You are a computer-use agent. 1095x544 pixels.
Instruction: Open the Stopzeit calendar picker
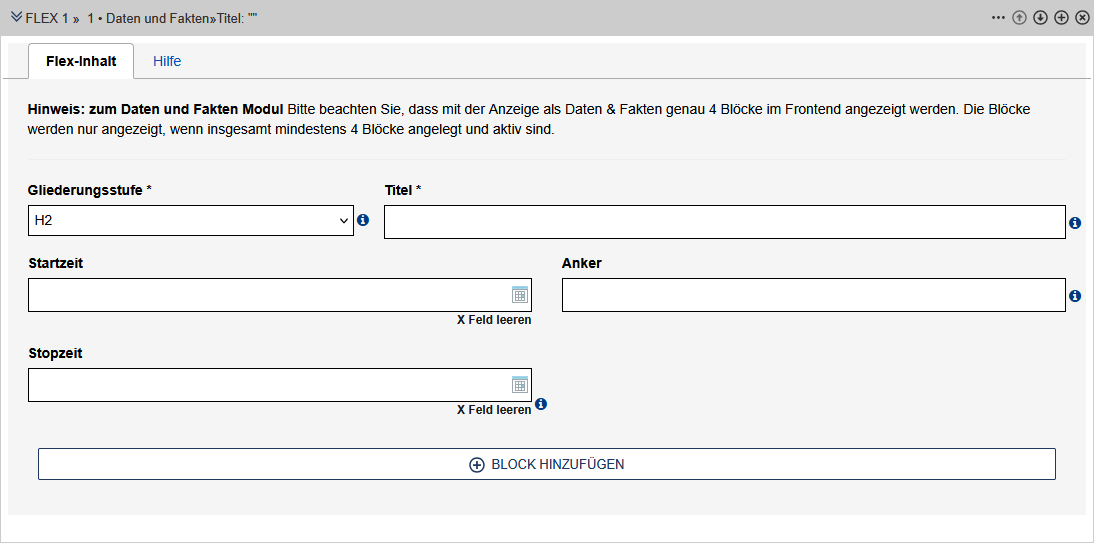(519, 384)
